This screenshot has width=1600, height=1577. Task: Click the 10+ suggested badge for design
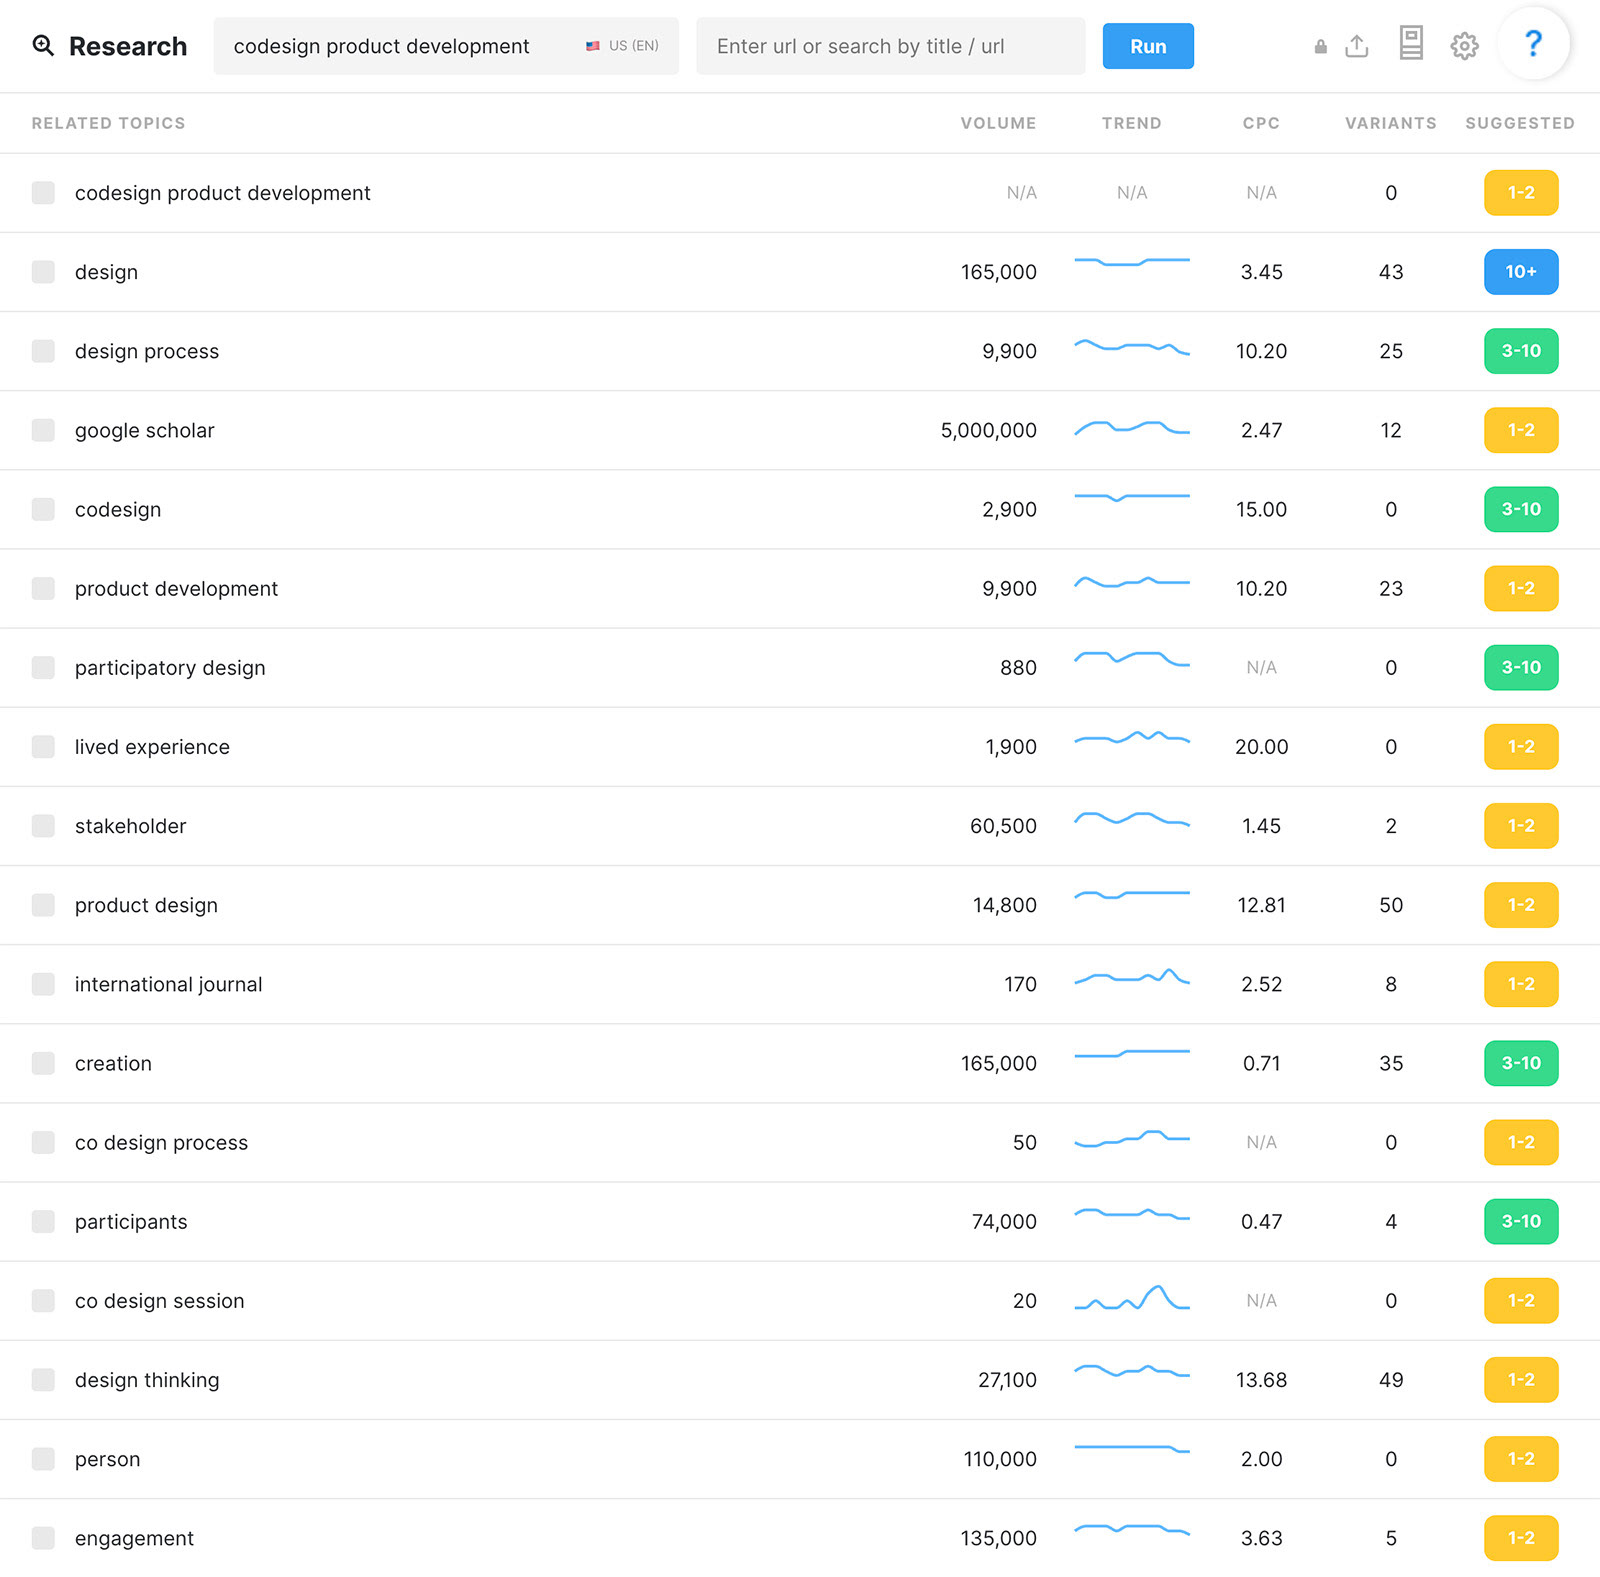(1521, 271)
